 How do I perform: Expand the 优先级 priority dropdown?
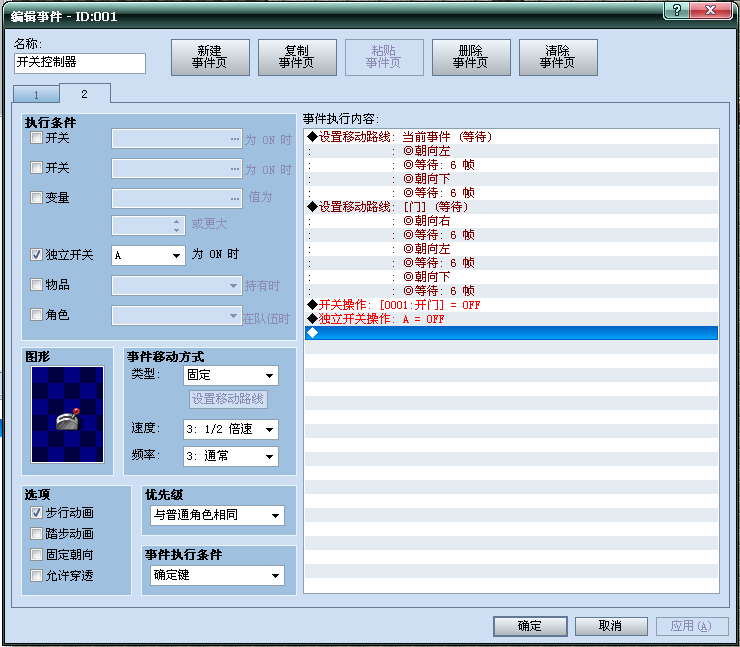coord(216,516)
